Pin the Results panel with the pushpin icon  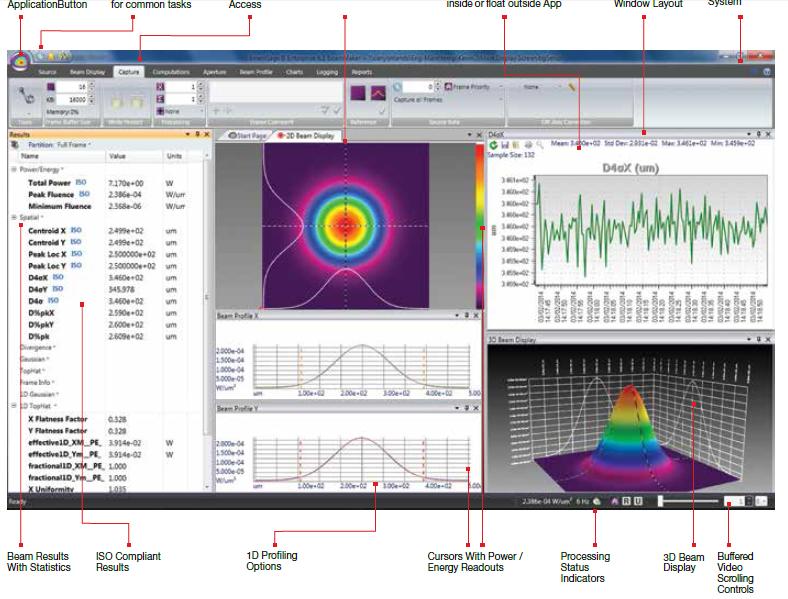coord(197,133)
